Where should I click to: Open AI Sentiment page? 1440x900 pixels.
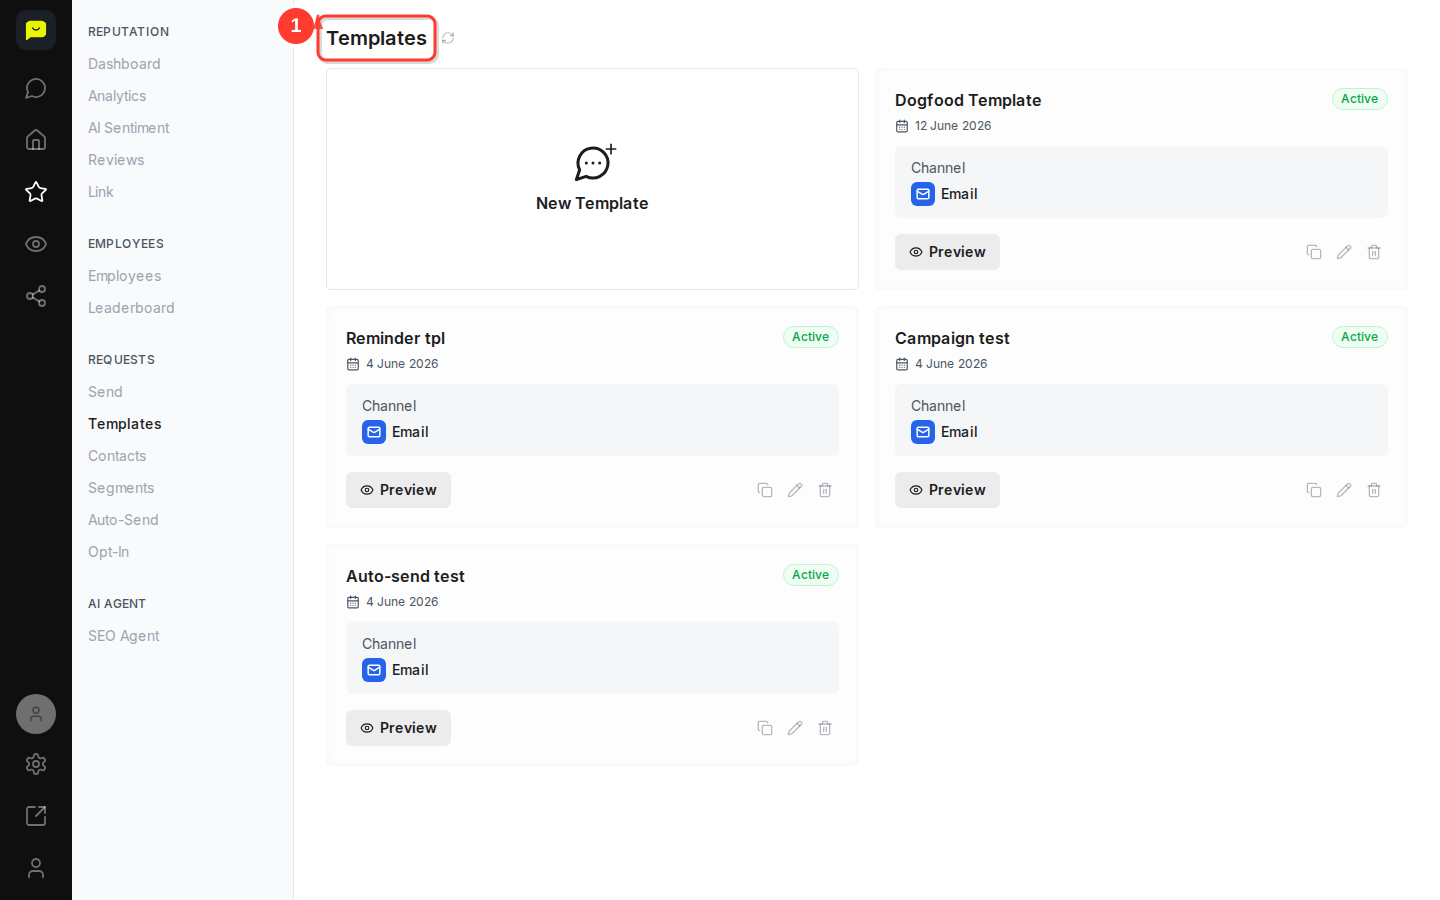129,128
